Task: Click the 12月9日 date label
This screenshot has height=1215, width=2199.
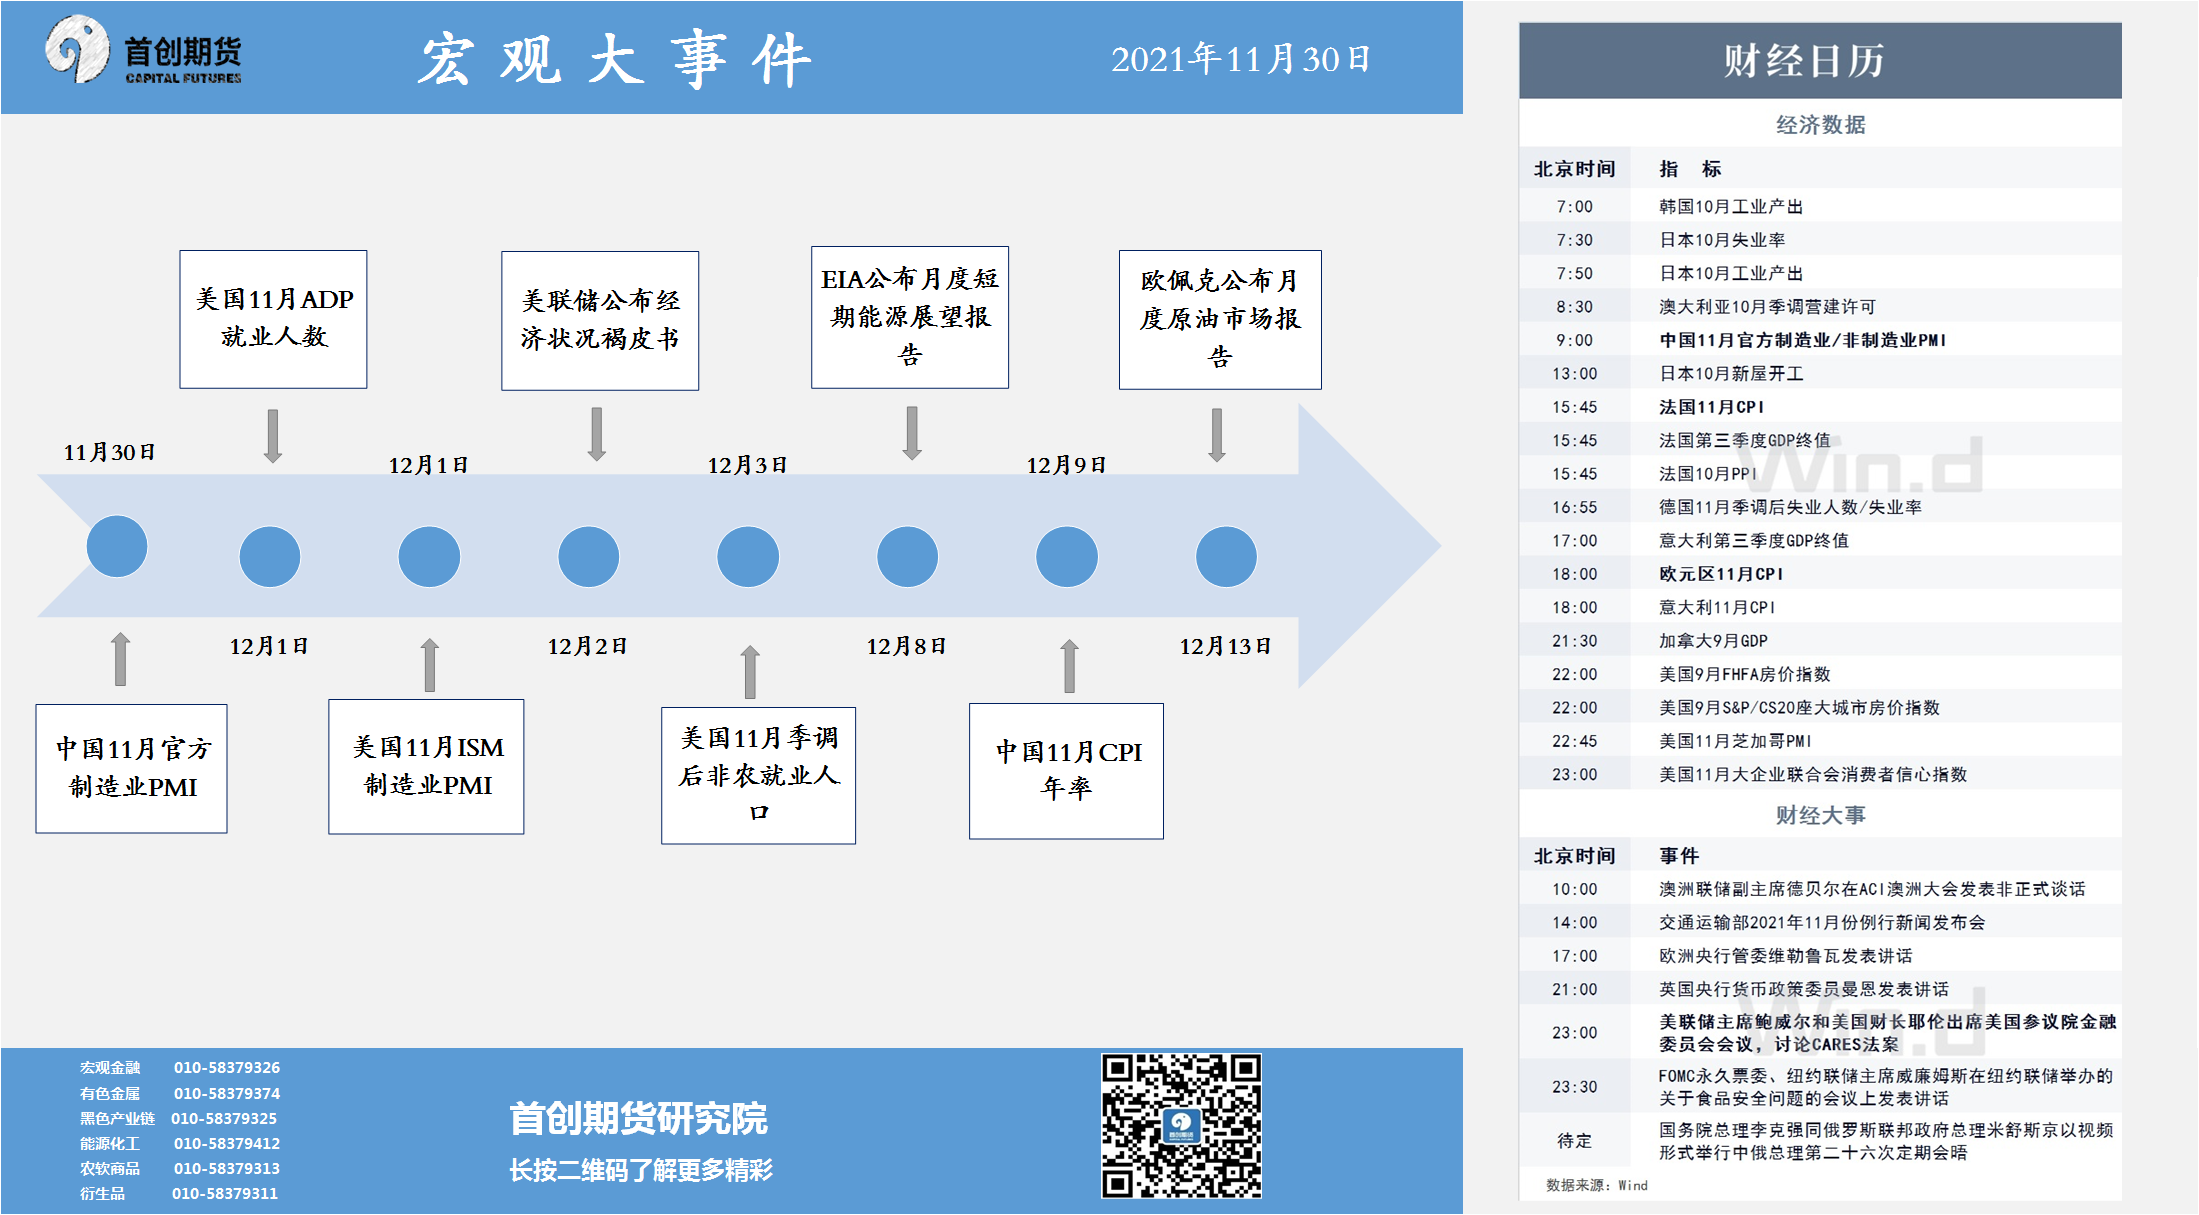Action: (1066, 466)
